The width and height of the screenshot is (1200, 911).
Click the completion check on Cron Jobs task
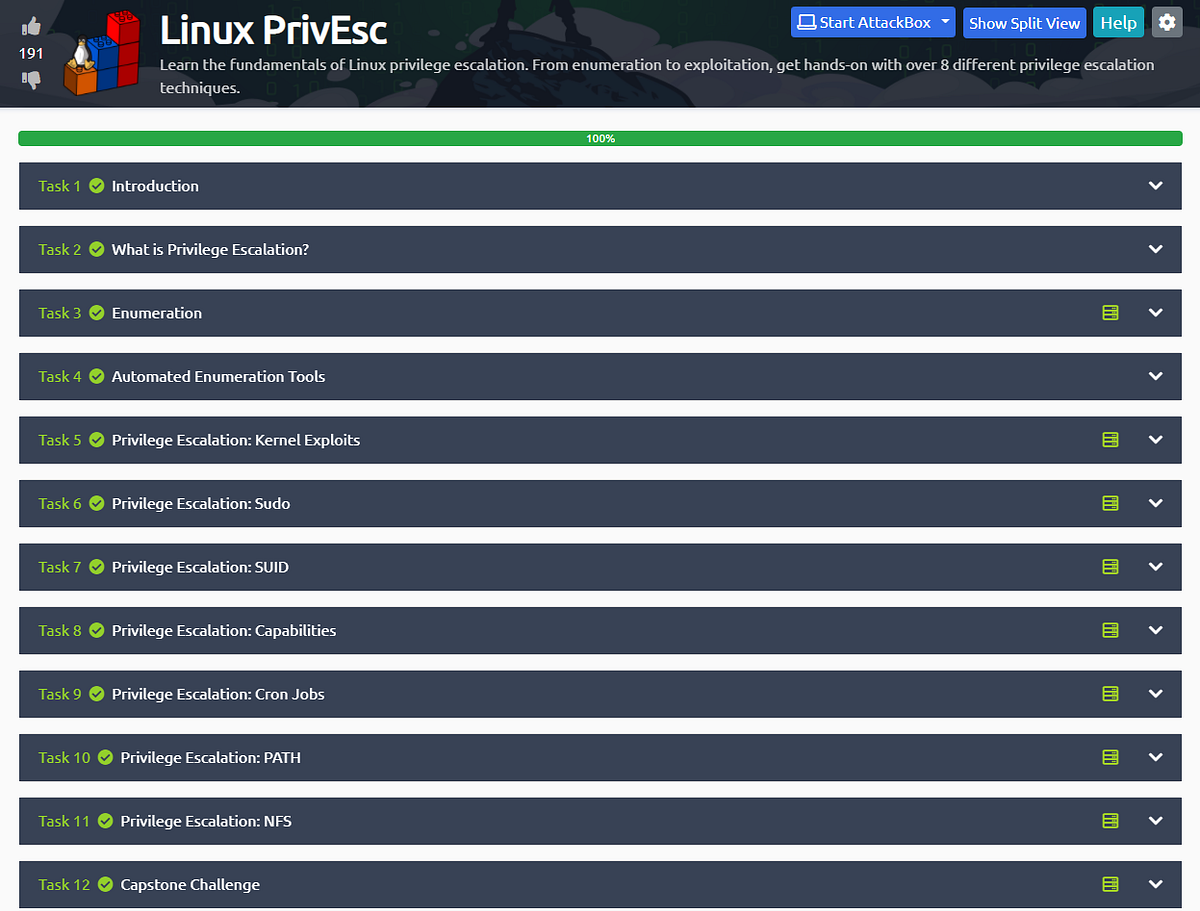pos(96,693)
